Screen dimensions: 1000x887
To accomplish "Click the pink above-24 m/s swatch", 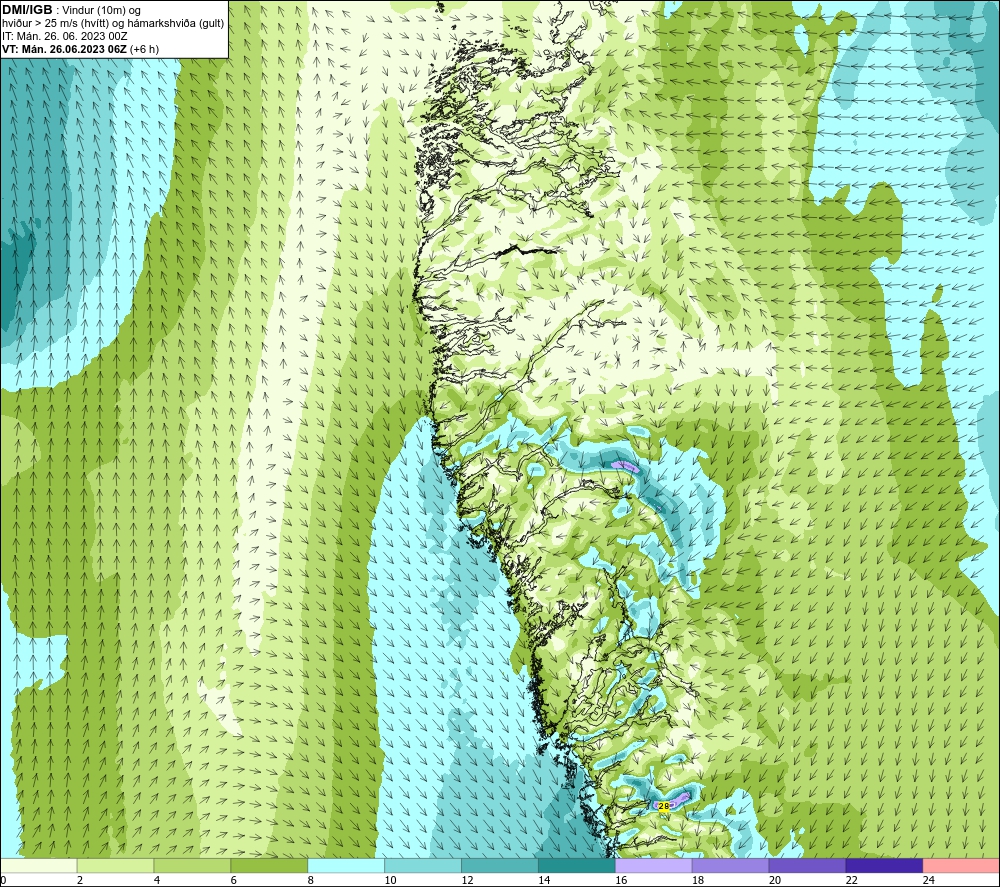I will [x=961, y=866].
